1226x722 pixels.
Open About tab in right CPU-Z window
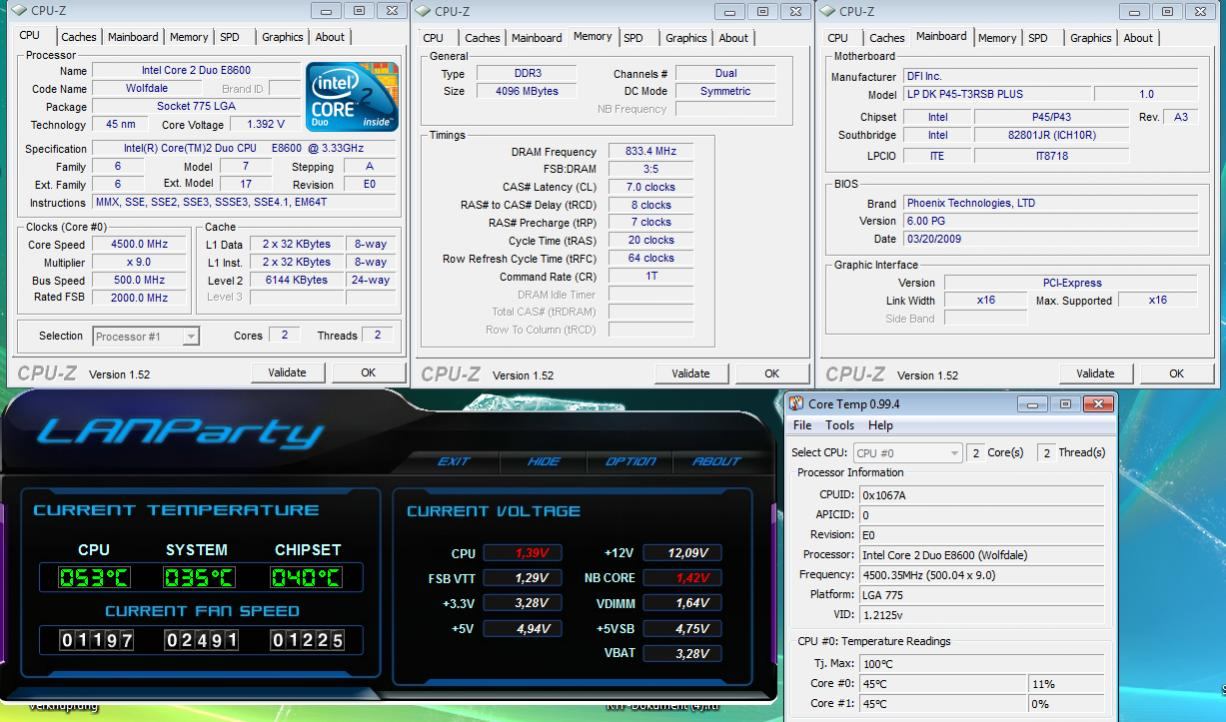(1138, 38)
